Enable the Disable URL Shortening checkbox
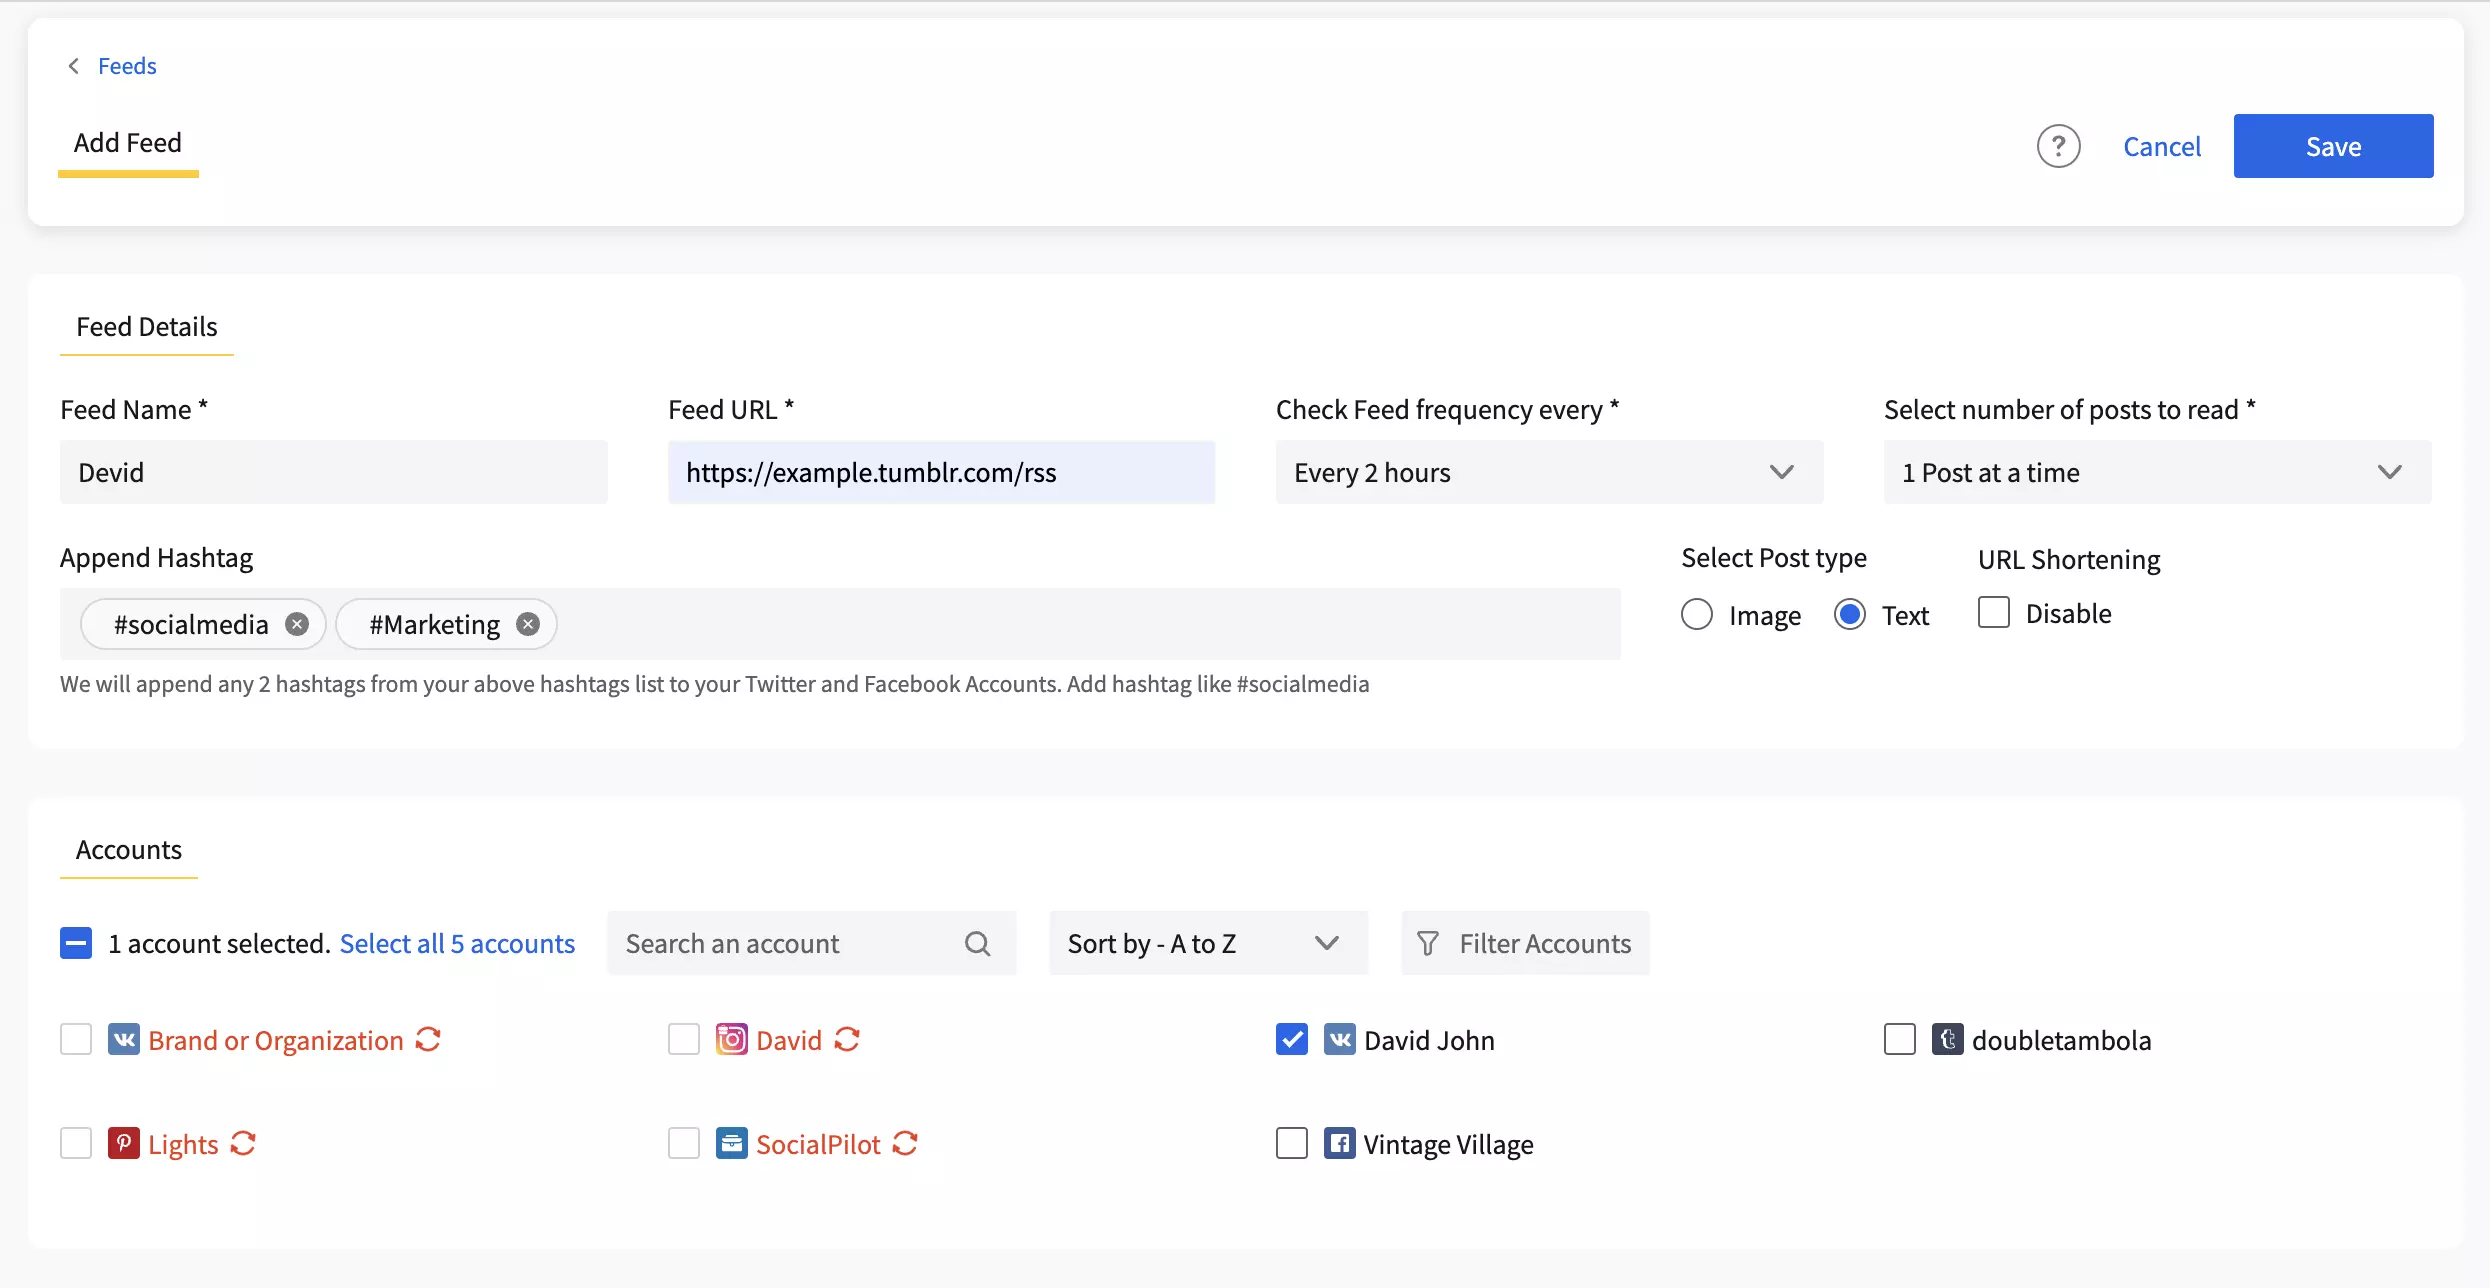The height and width of the screenshot is (1288, 2490). point(1994,612)
